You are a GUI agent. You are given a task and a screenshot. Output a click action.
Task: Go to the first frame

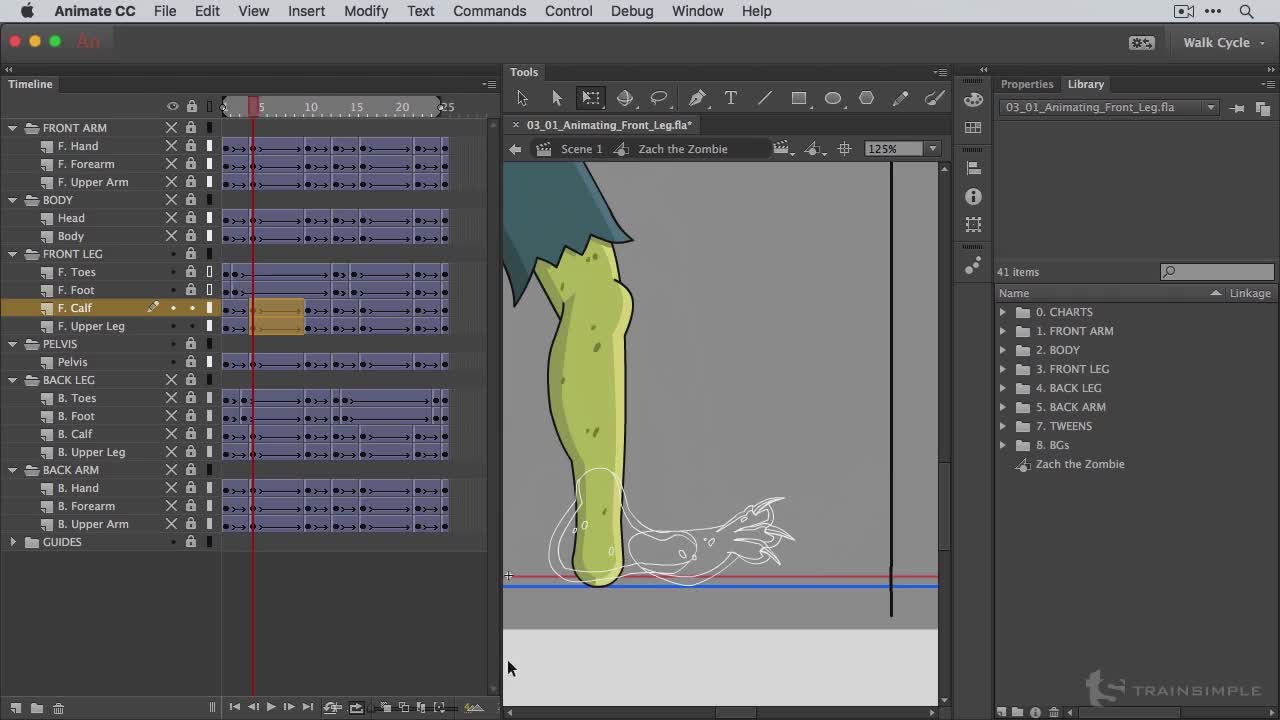(235, 707)
